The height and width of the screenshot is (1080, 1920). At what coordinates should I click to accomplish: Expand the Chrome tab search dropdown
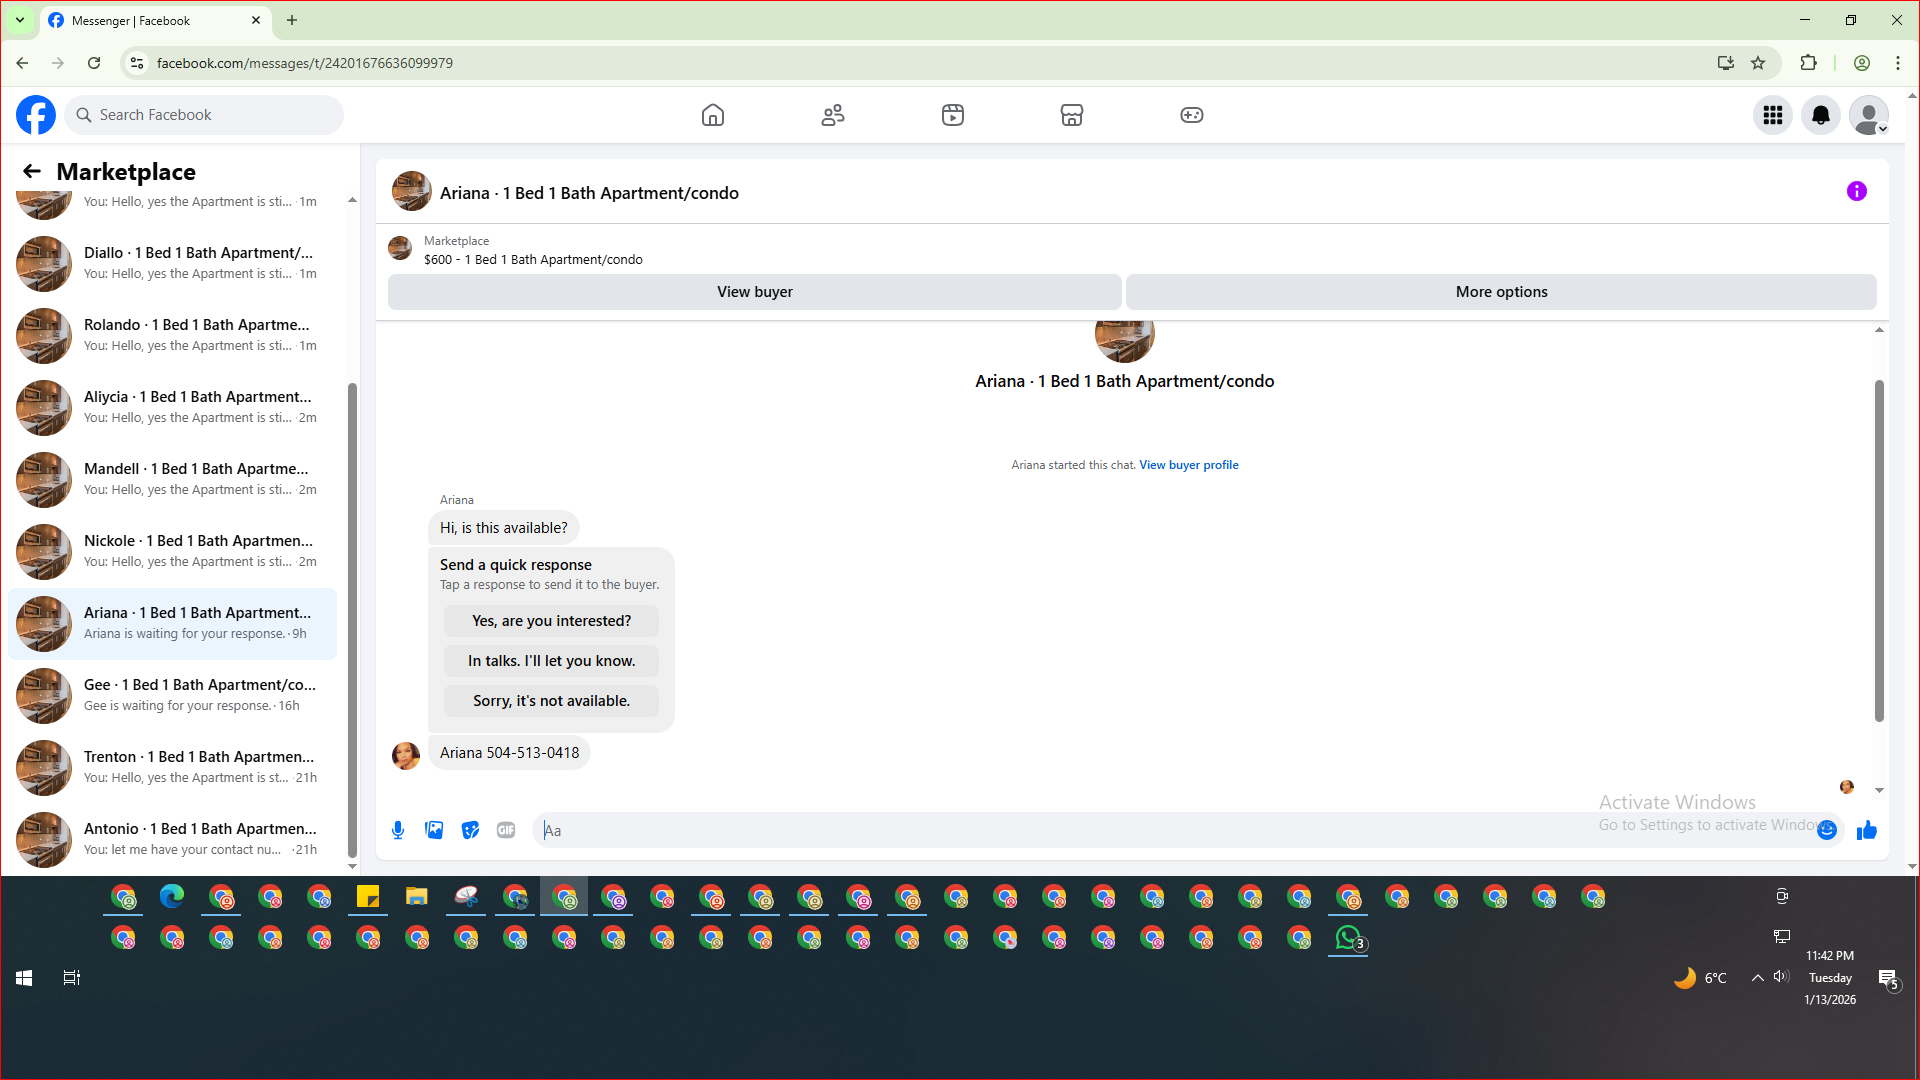click(x=19, y=20)
